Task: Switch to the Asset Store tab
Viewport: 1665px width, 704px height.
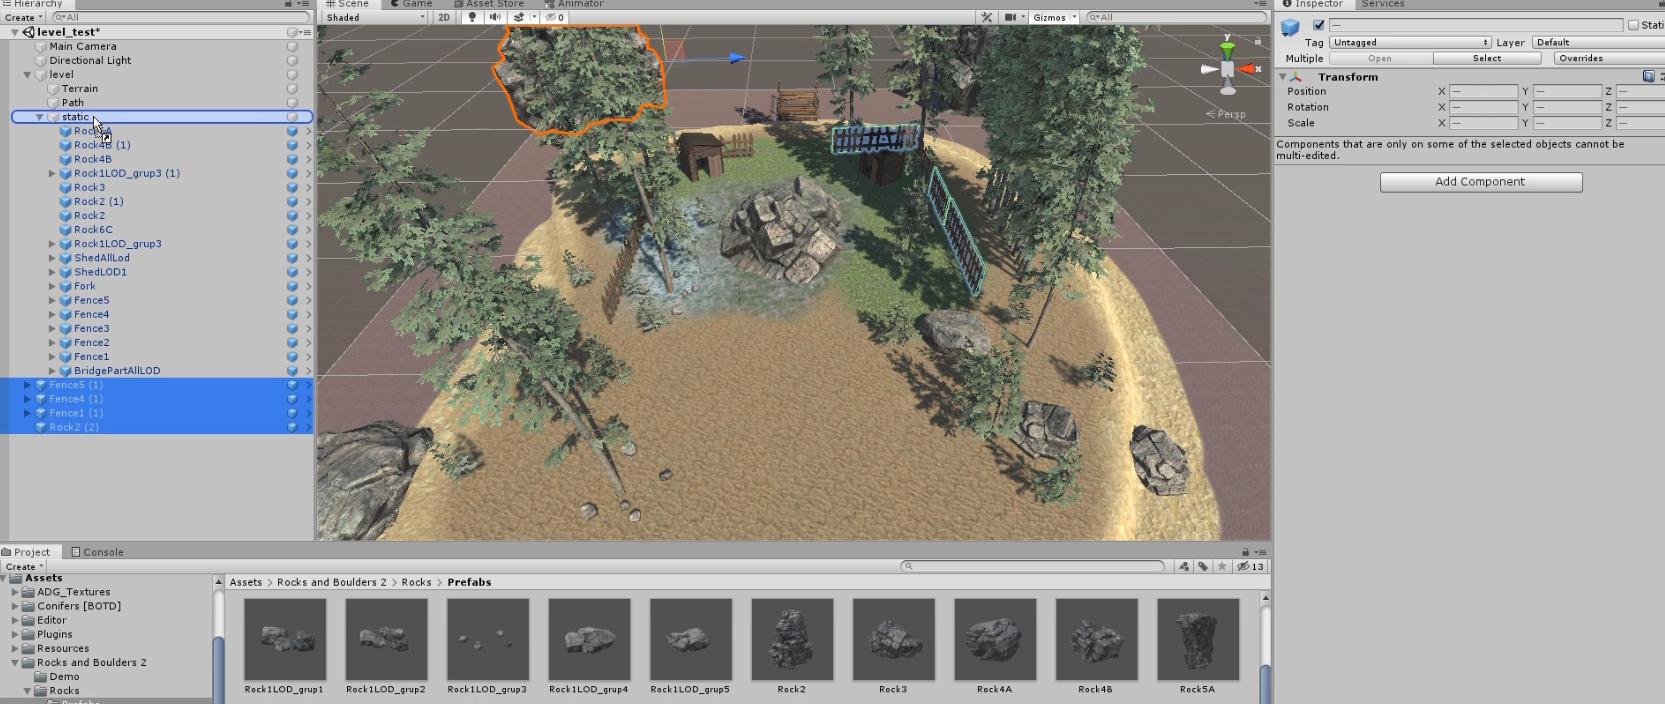Action: tap(487, 4)
